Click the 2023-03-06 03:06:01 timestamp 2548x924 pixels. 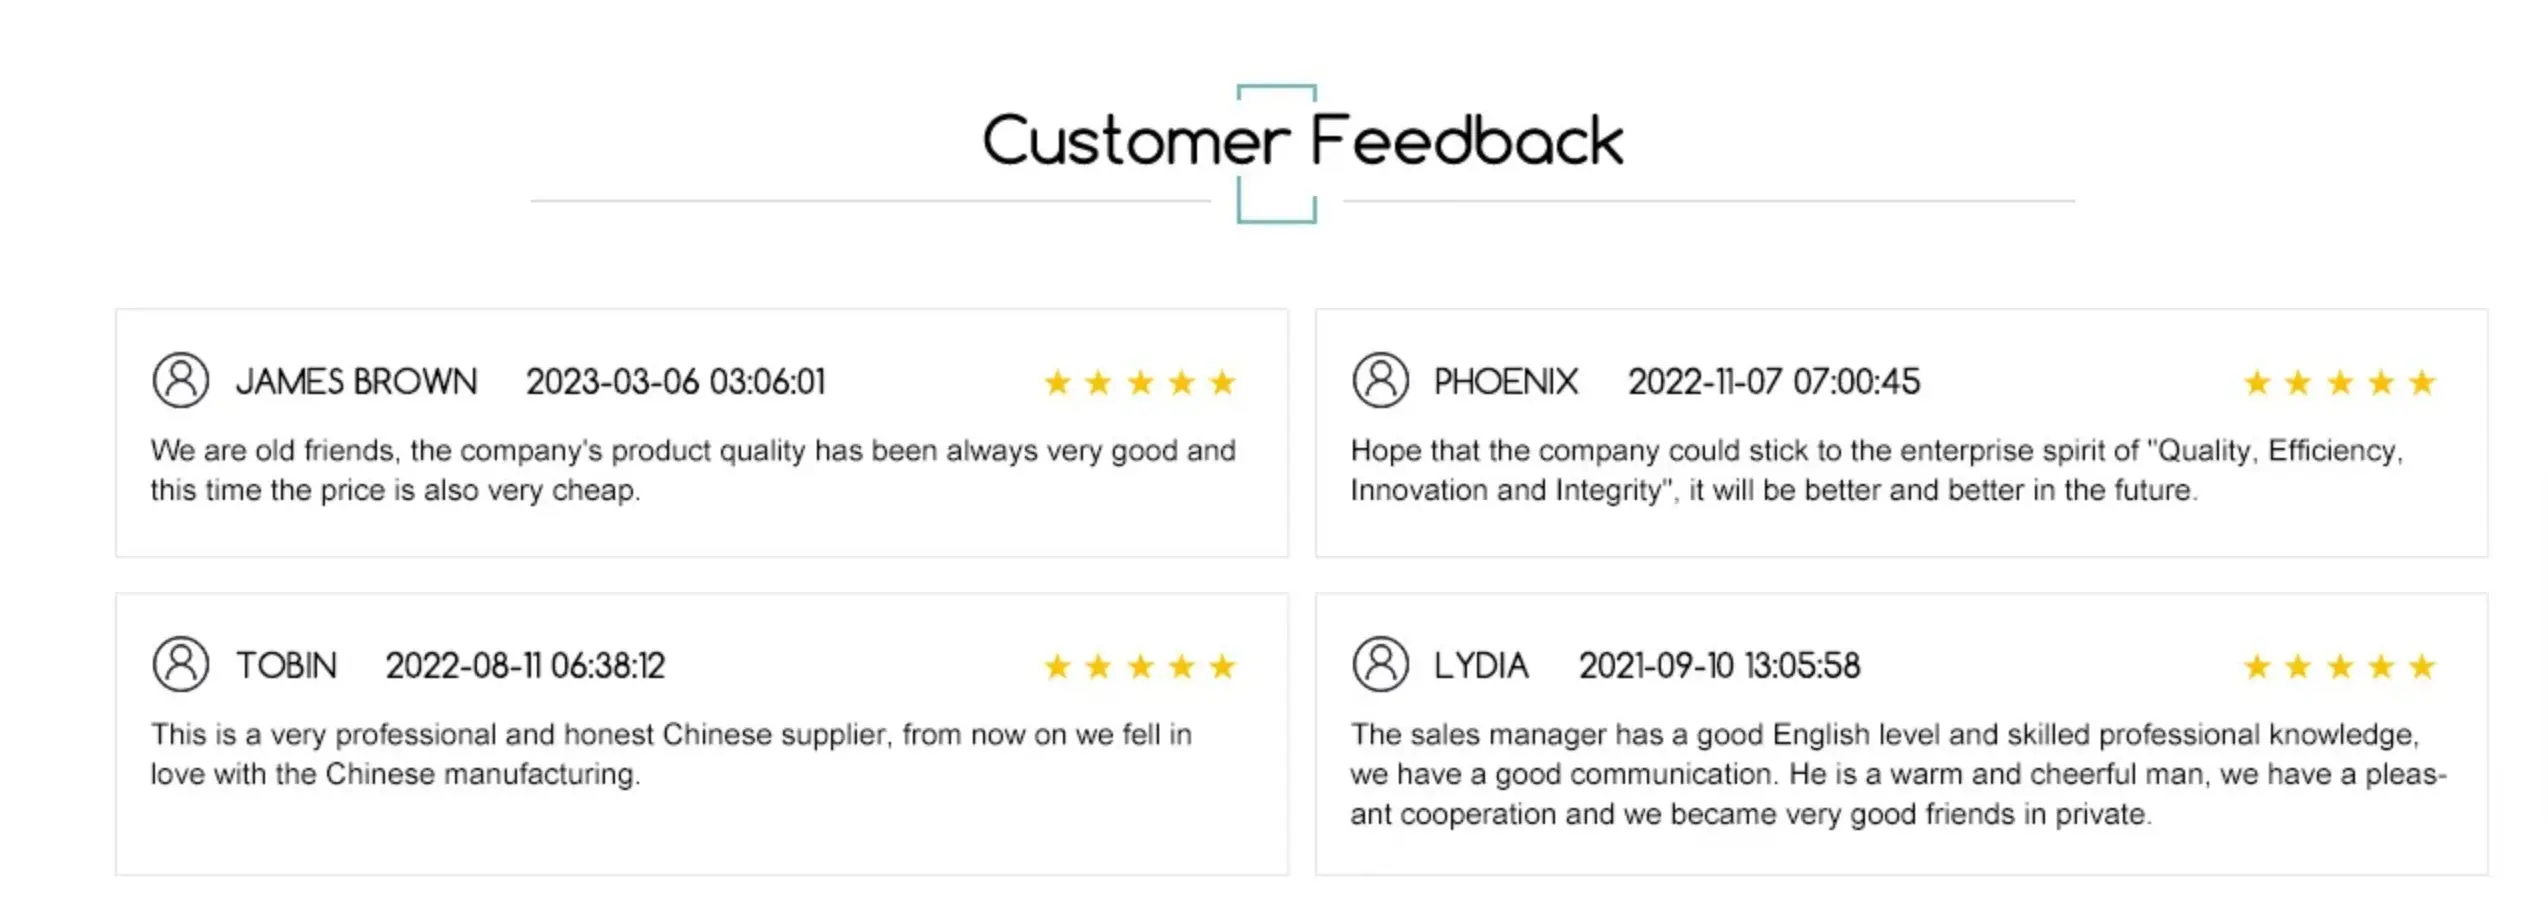click(676, 382)
